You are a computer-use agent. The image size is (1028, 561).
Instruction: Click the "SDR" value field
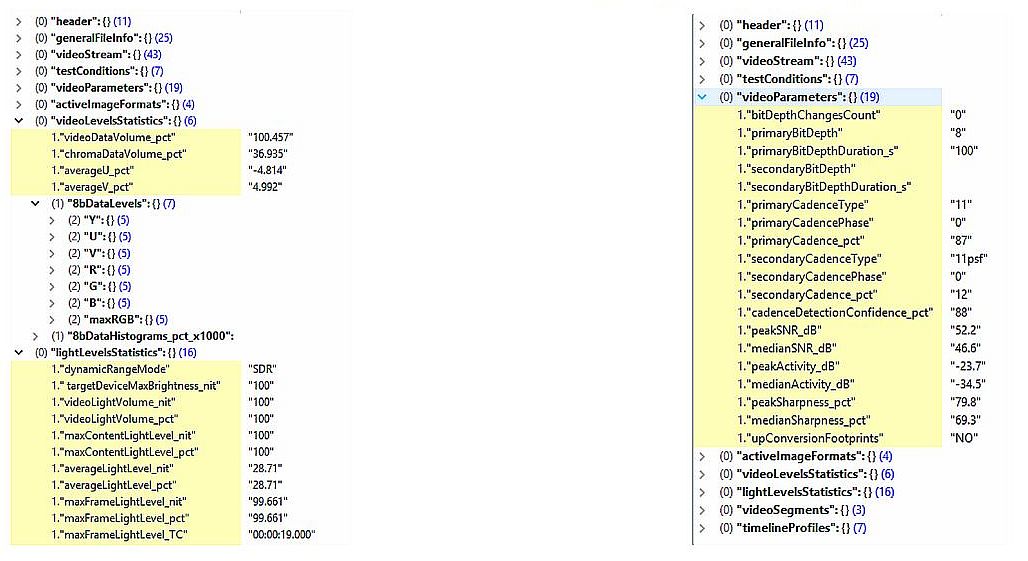(262, 369)
